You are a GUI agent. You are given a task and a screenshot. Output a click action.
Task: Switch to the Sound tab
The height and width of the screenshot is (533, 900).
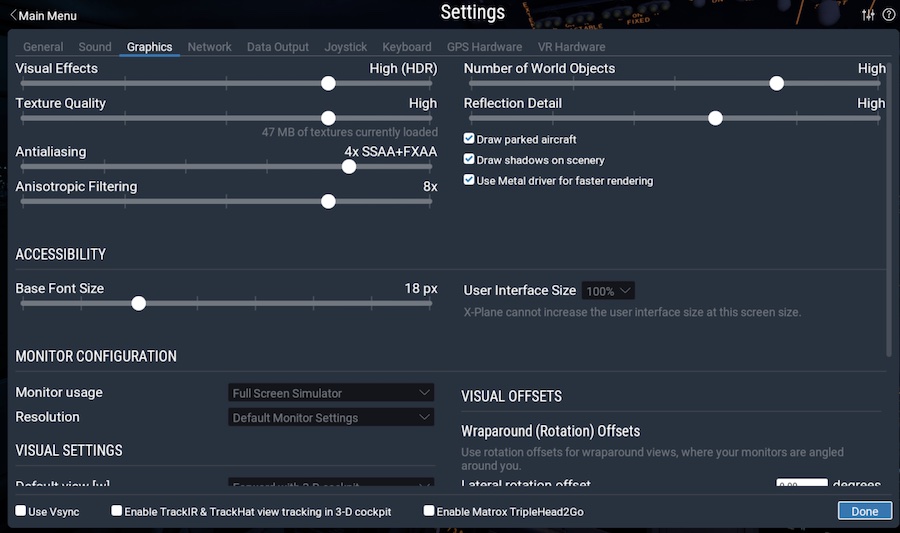95,47
